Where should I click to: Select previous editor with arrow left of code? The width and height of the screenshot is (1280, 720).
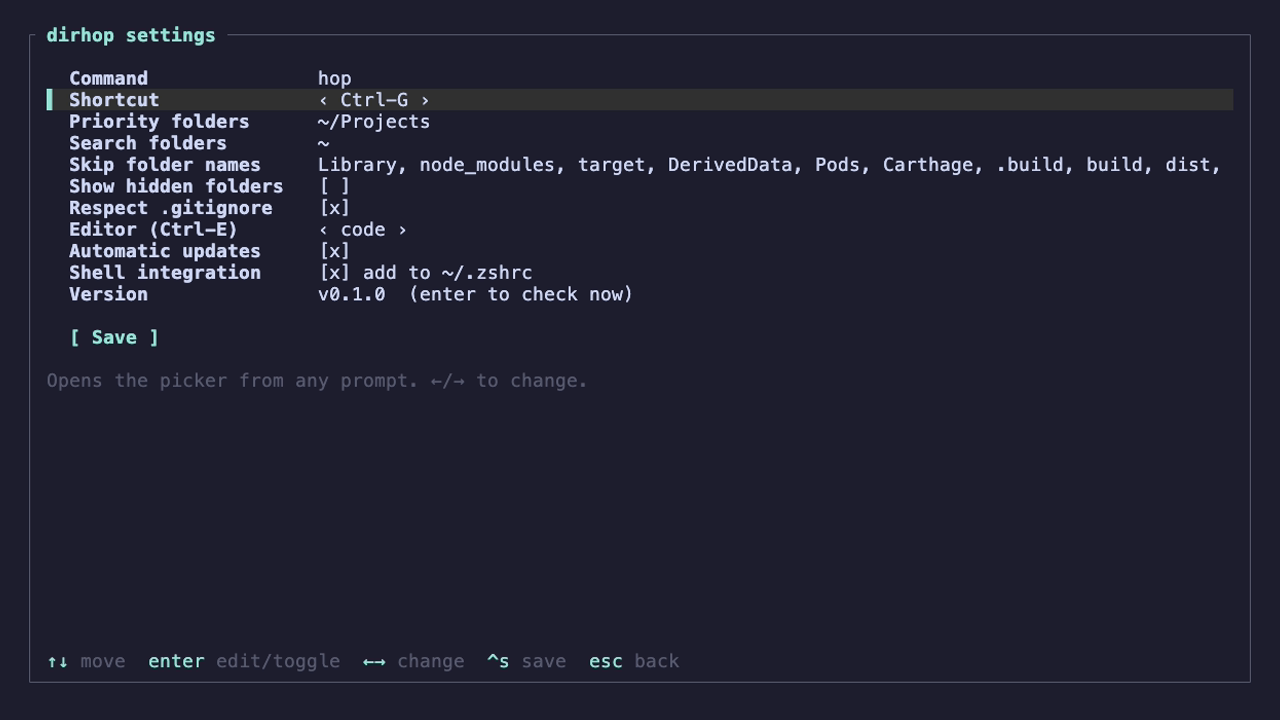[x=324, y=230]
